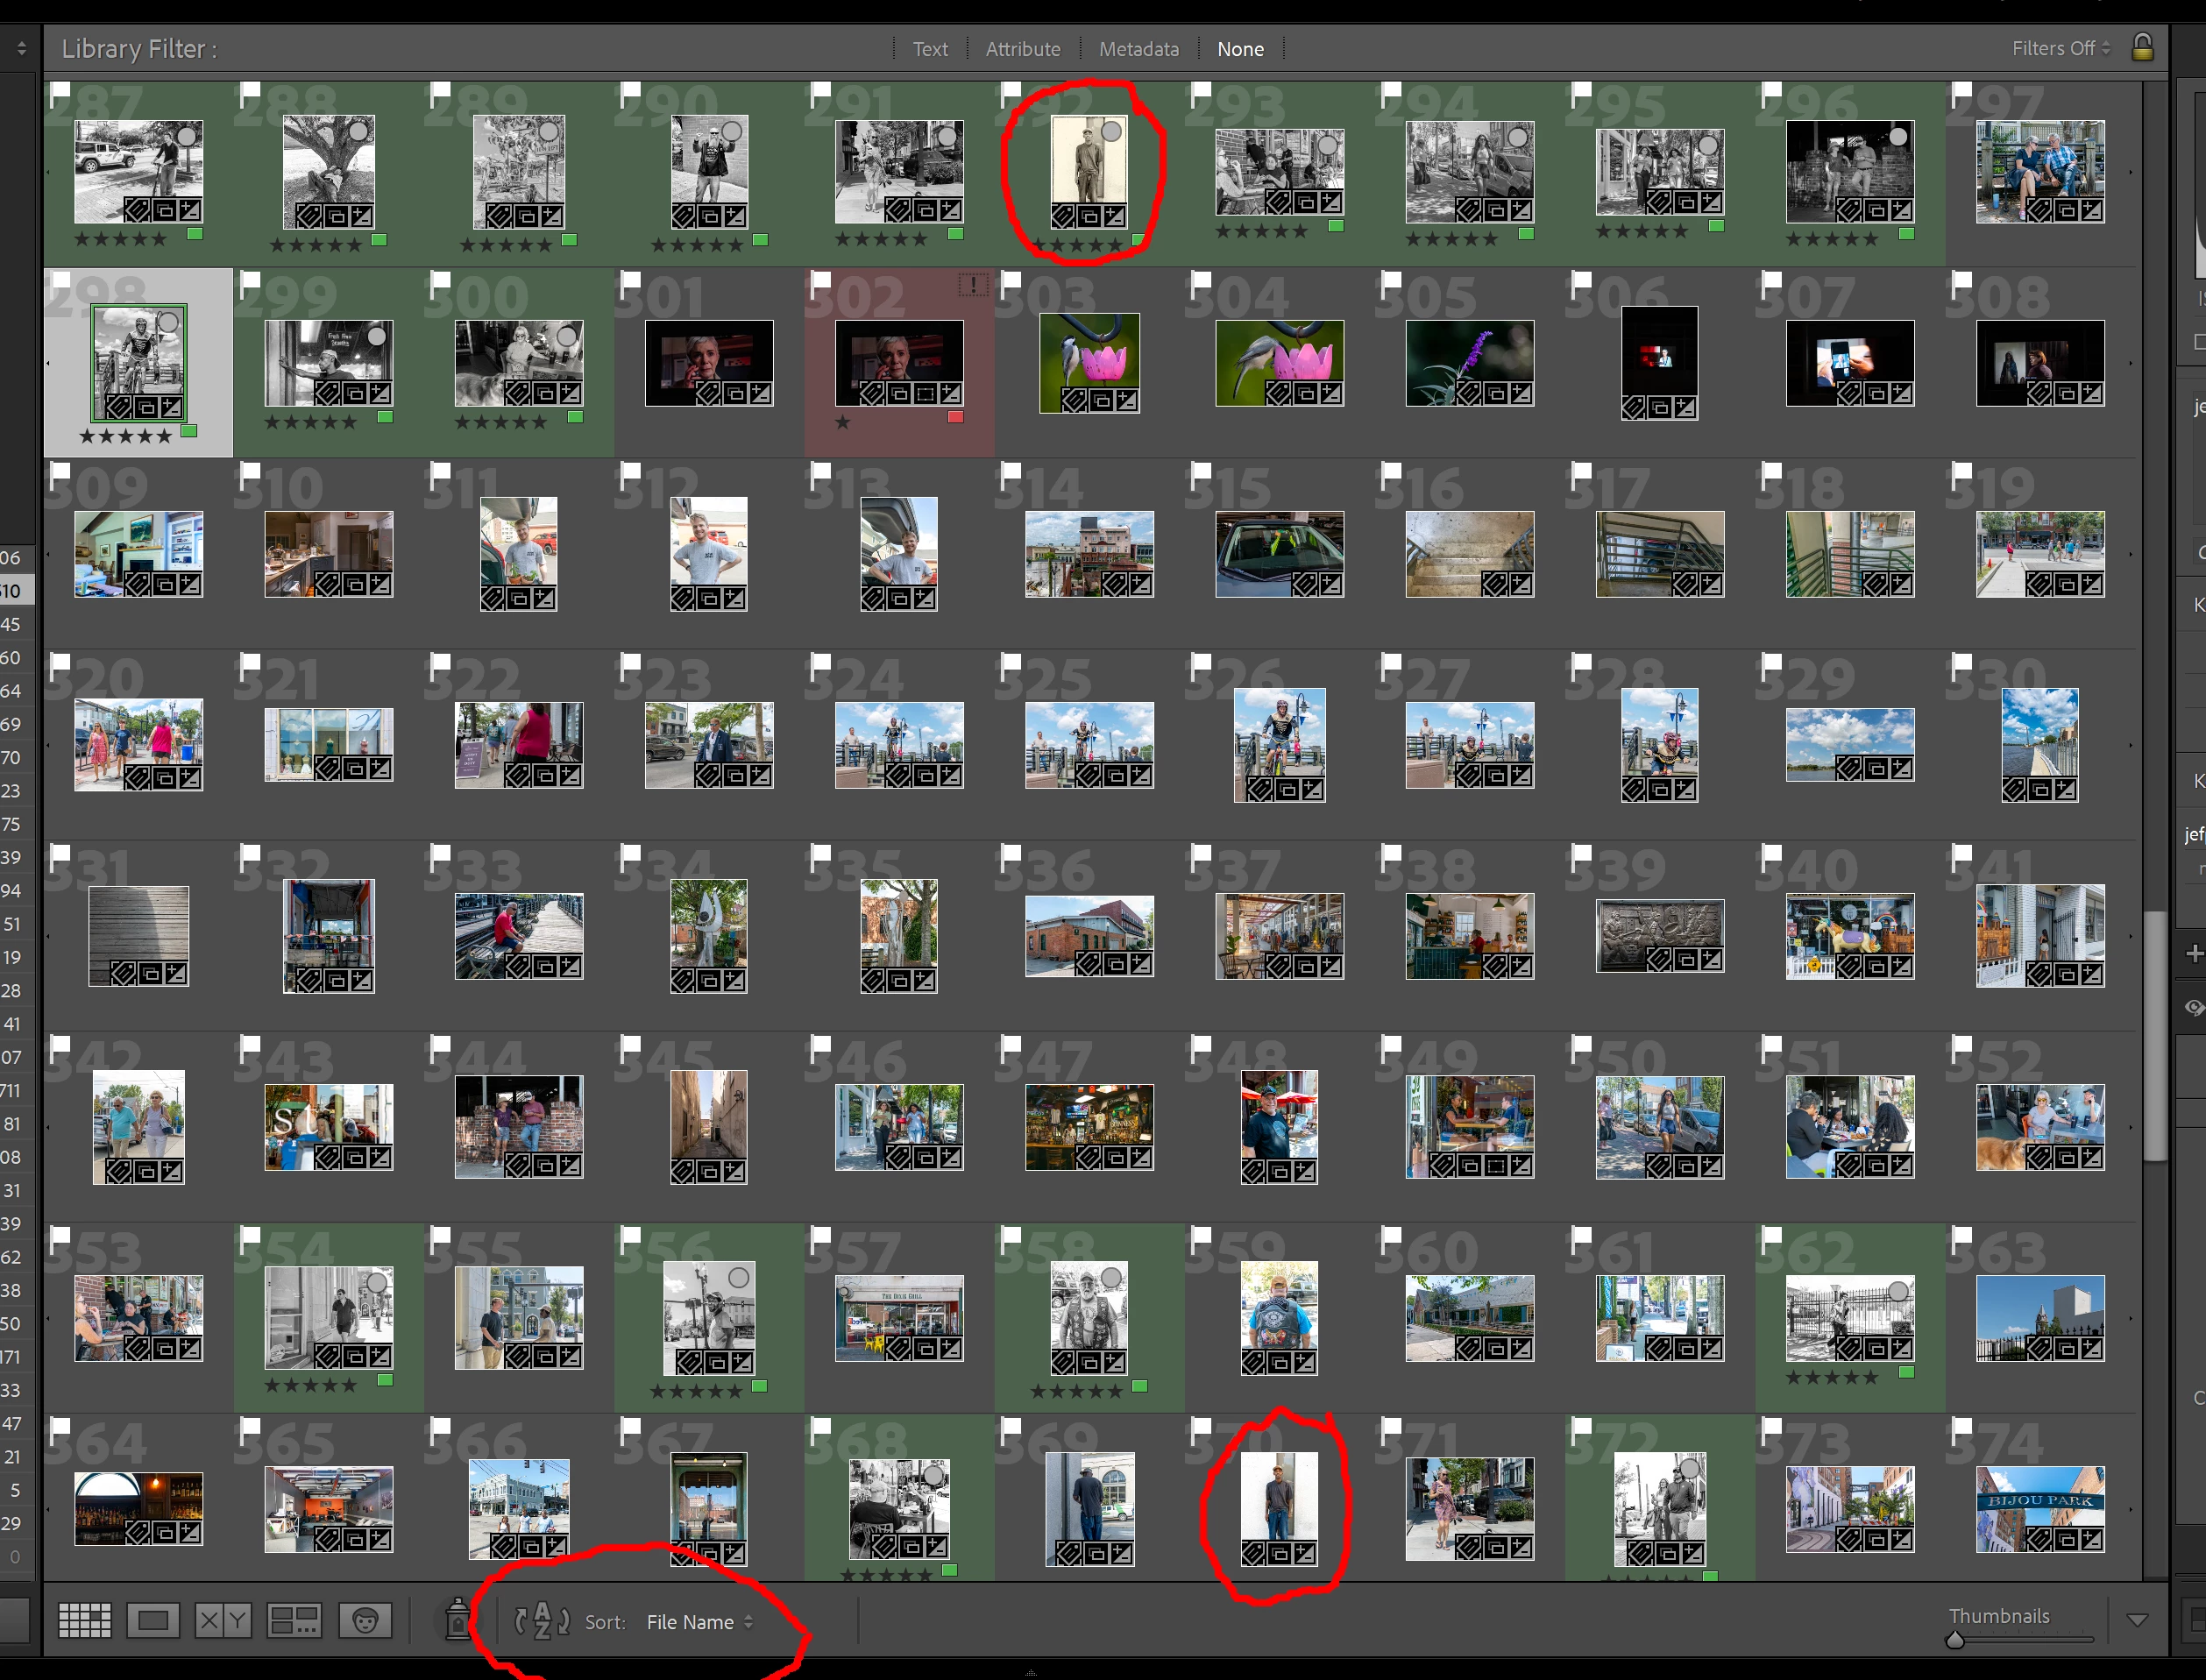The height and width of the screenshot is (1680, 2206).
Task: Click the None filter option
Action: pyautogui.click(x=1240, y=49)
